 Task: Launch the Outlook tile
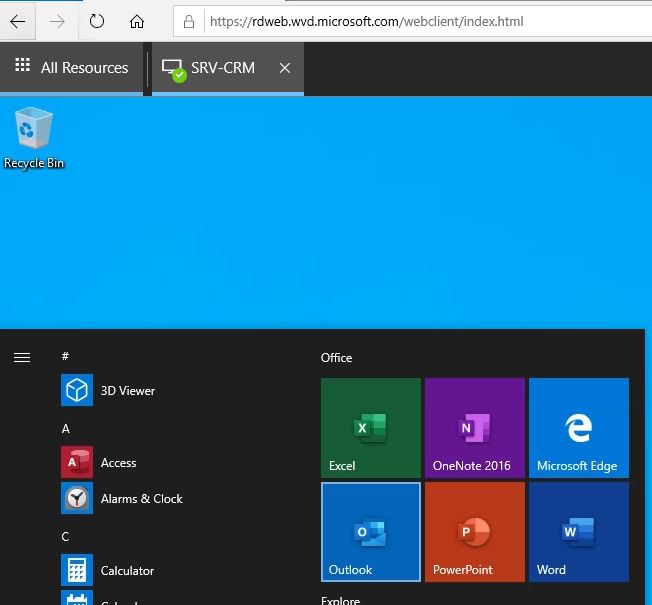[x=371, y=532]
